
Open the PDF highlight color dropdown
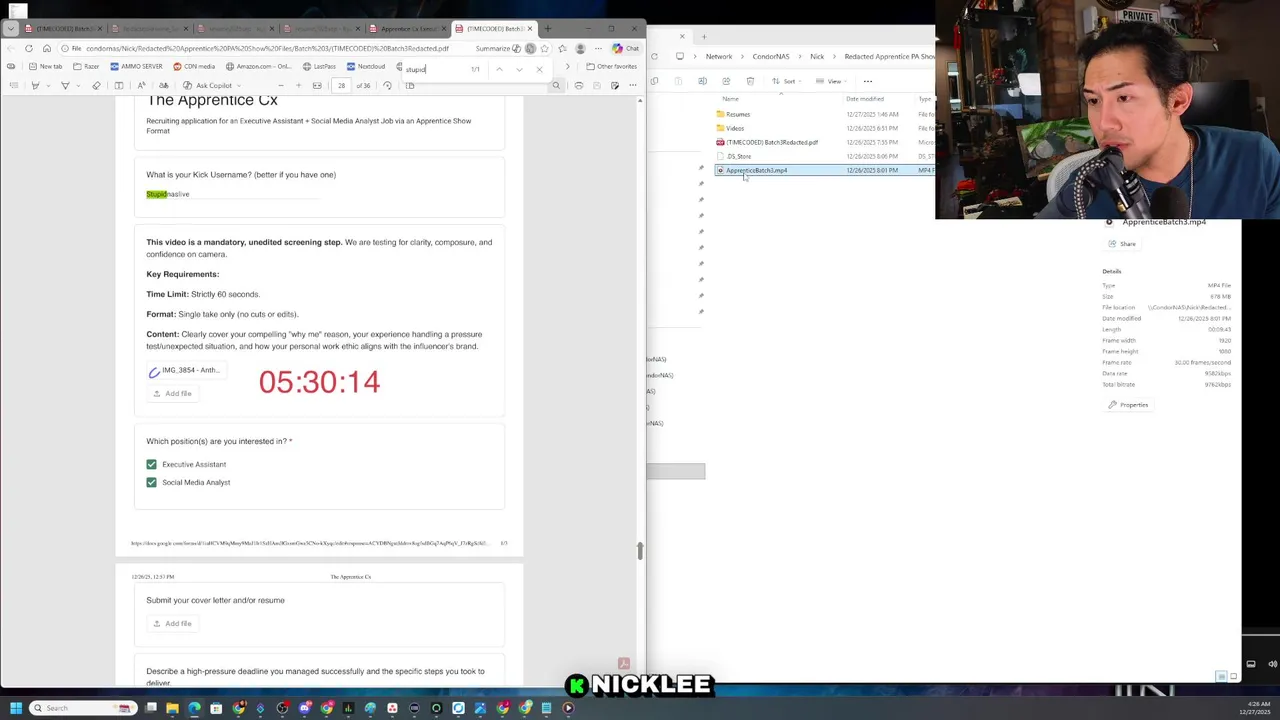click(48, 85)
